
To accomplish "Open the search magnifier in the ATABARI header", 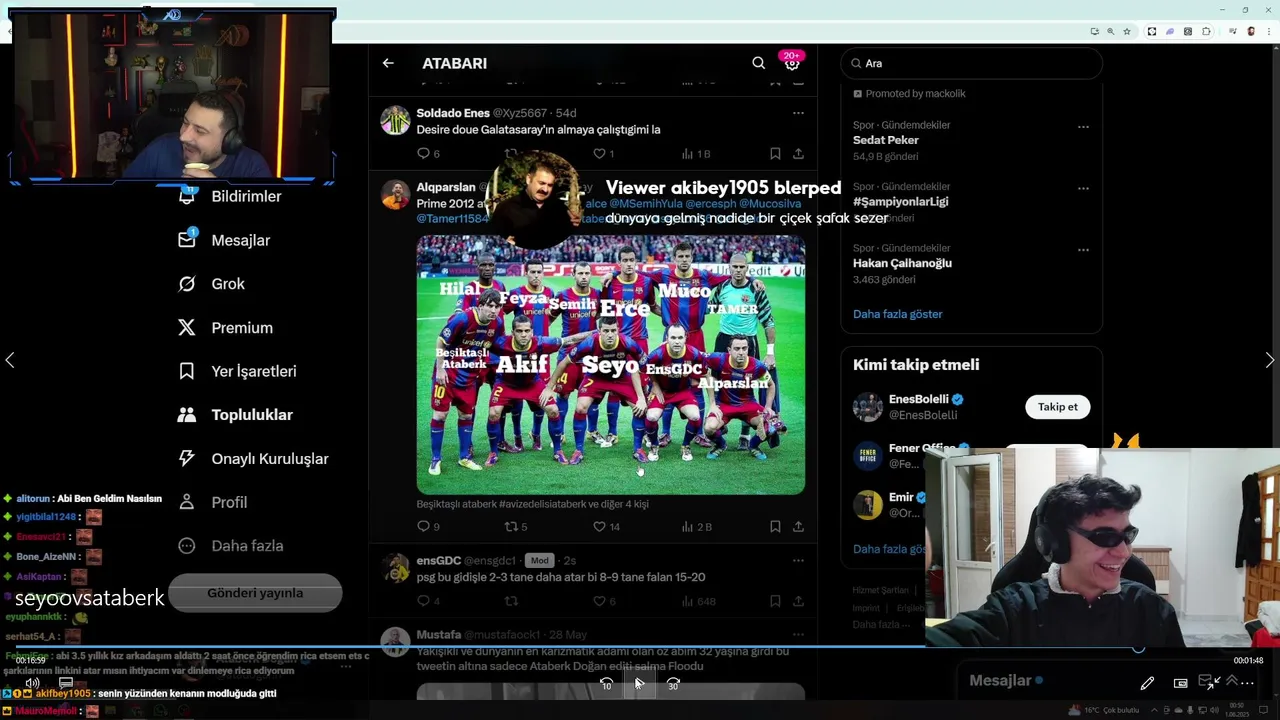I will (x=759, y=63).
